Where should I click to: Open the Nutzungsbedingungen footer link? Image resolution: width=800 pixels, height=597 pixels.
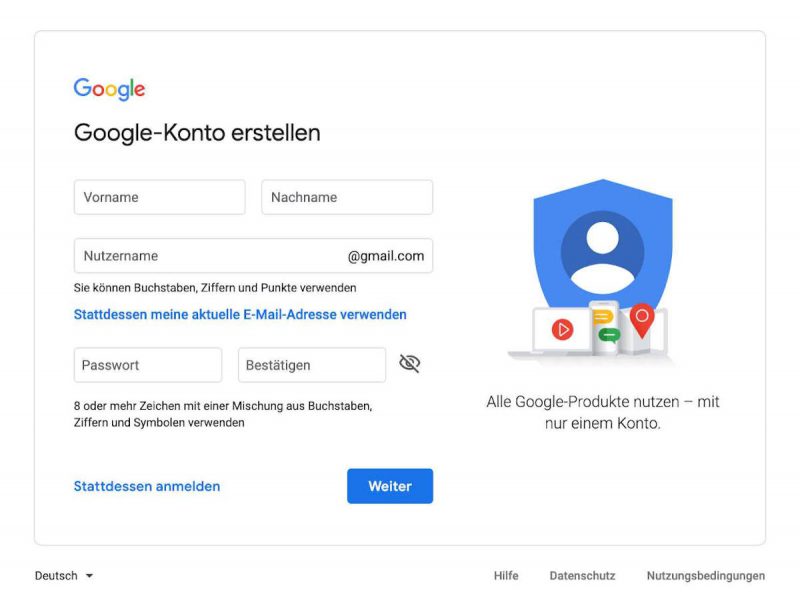tap(706, 576)
